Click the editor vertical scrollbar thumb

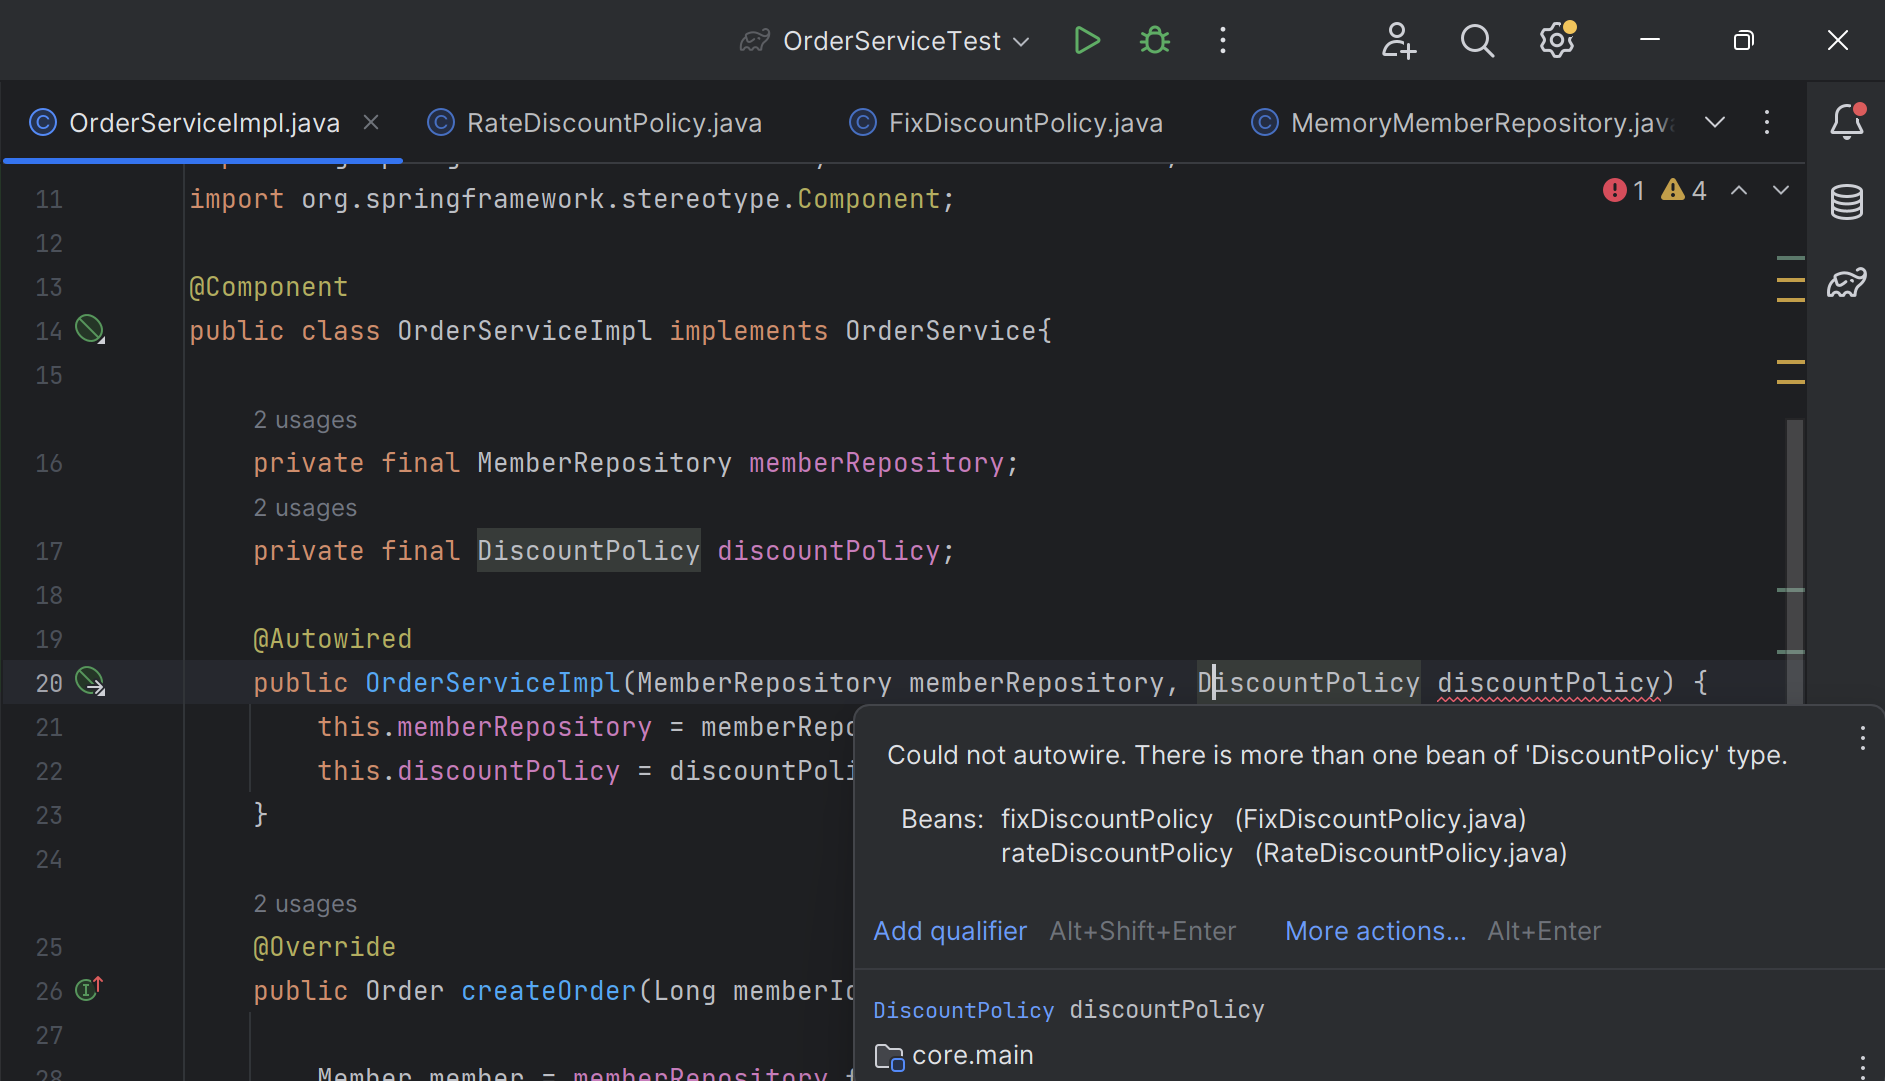coord(1795,560)
